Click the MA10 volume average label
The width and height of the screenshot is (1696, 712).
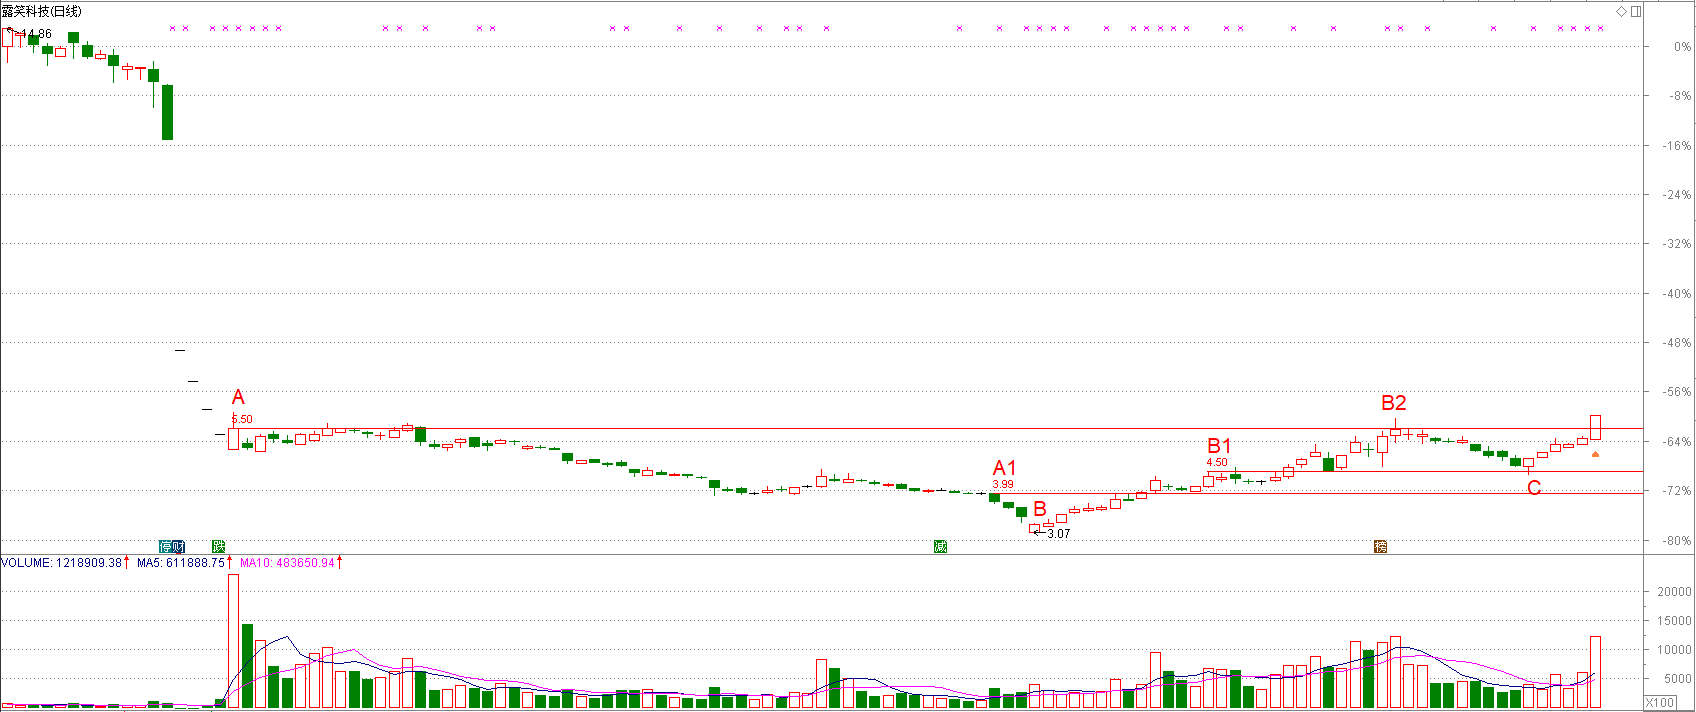tap(287, 563)
